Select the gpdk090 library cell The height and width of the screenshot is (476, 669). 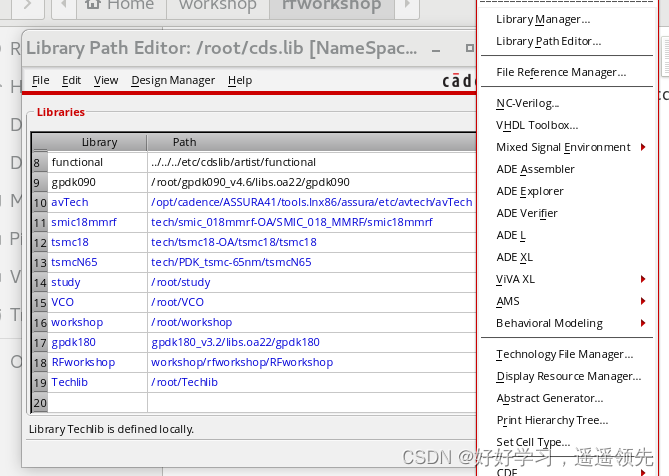[97, 183]
